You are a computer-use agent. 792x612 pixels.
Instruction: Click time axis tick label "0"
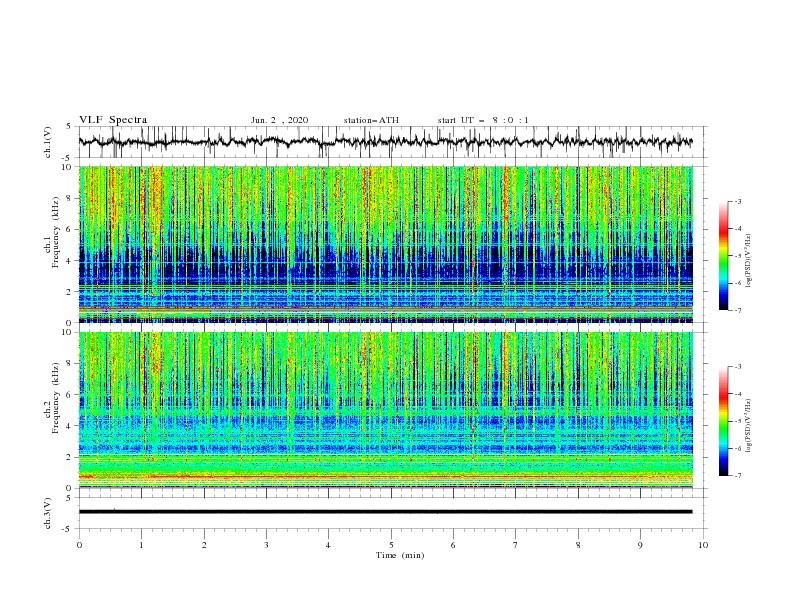point(79,545)
